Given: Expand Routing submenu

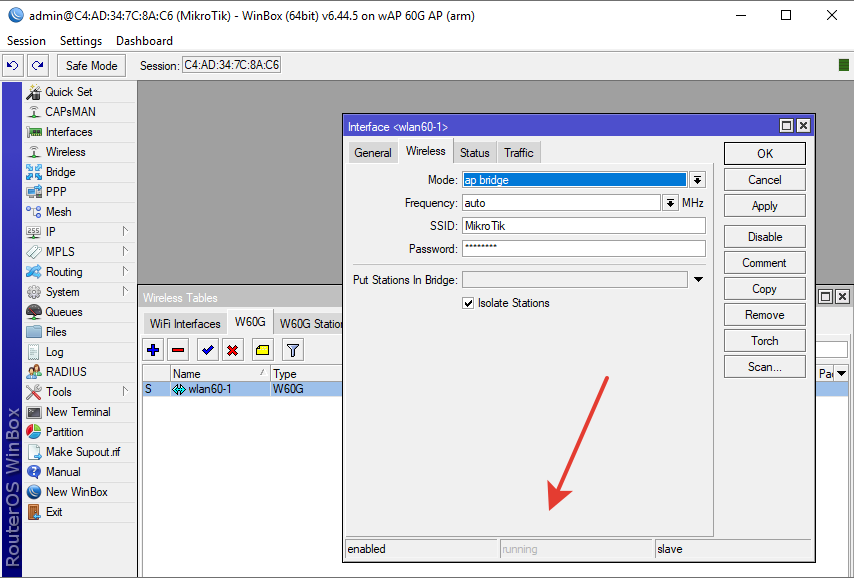Looking at the screenshot, I should click(125, 272).
